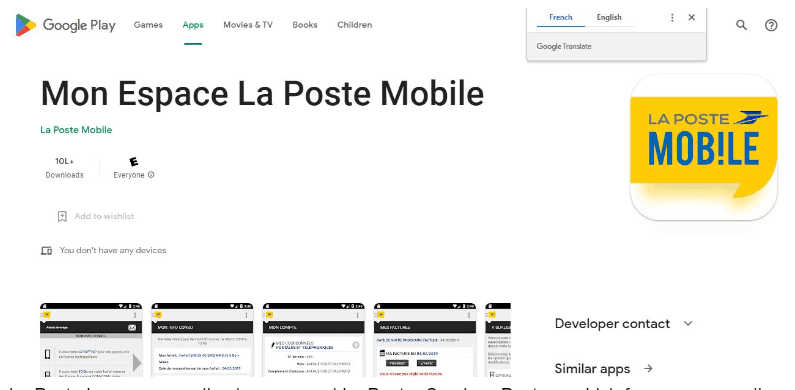This screenshot has width=795, height=390.
Task: Select the Apps tab
Action: pyautogui.click(x=193, y=25)
